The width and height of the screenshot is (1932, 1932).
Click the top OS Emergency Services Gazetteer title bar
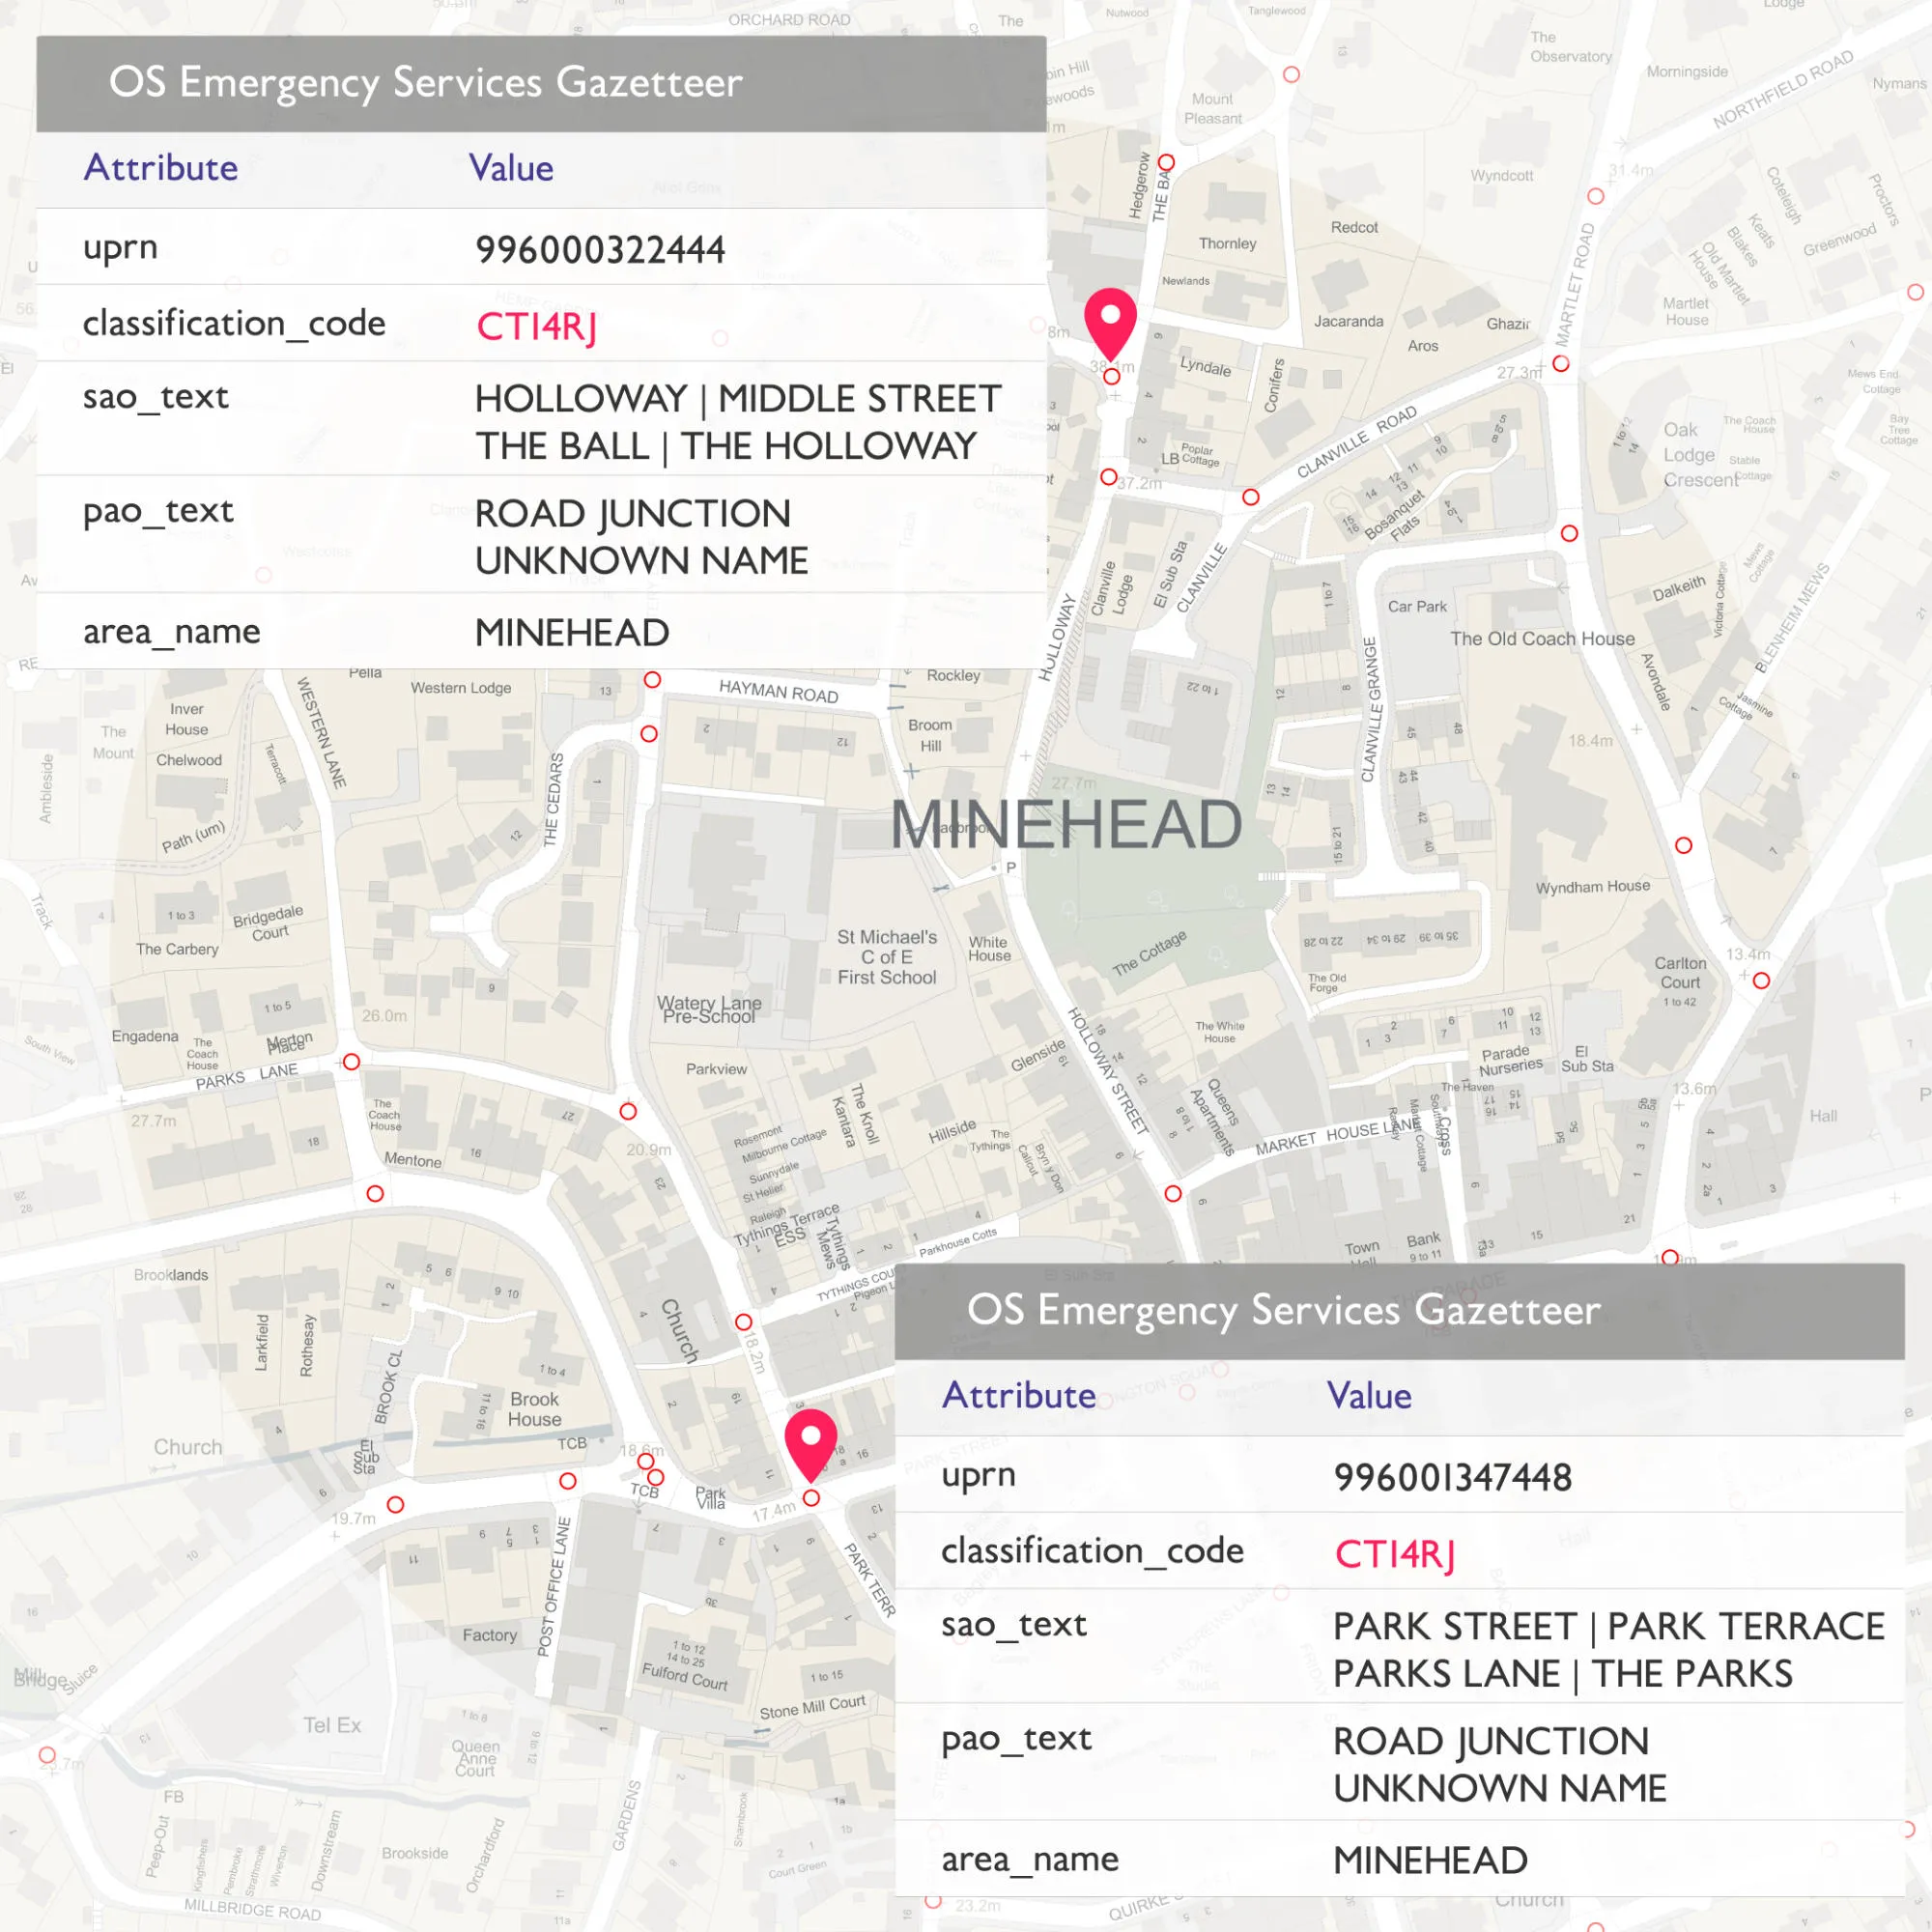point(427,84)
